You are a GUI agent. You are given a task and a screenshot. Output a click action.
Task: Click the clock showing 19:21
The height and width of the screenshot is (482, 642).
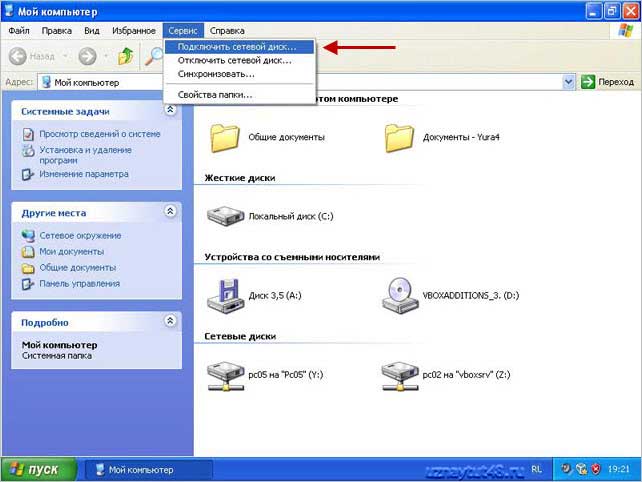(x=619, y=469)
